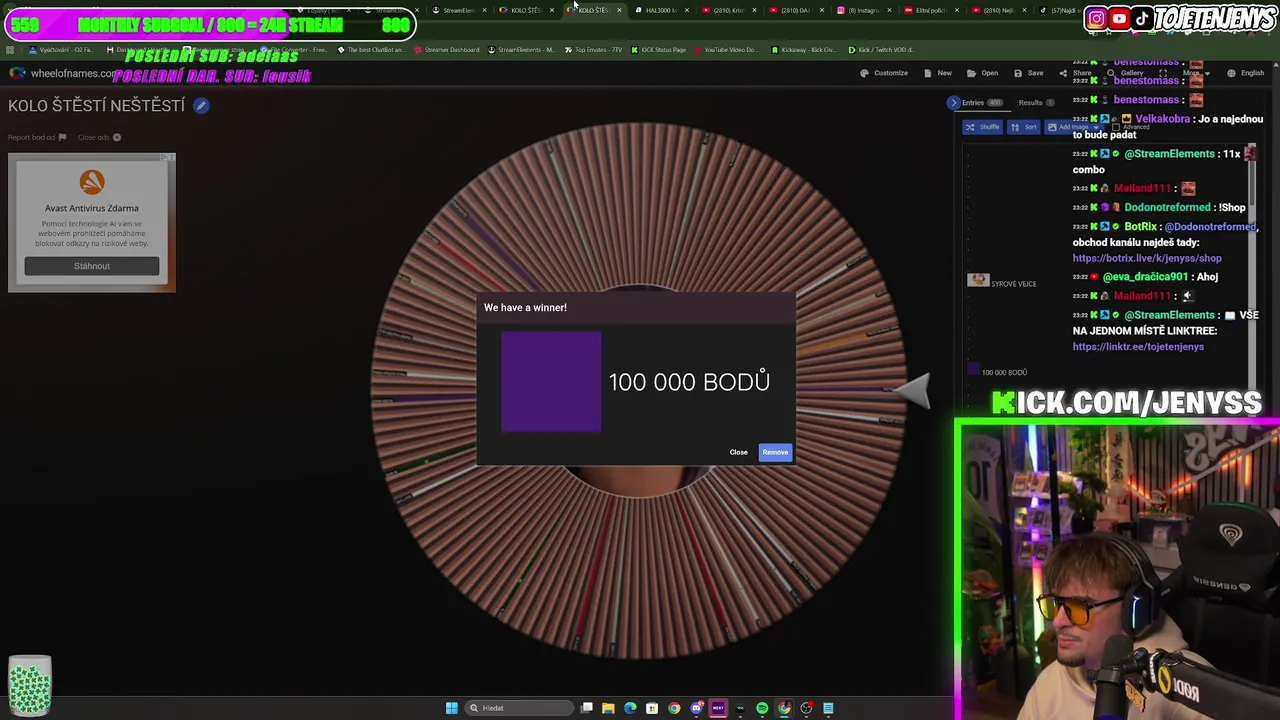Click Close ads
Viewport: 1280px width, 720px height.
click(99, 137)
